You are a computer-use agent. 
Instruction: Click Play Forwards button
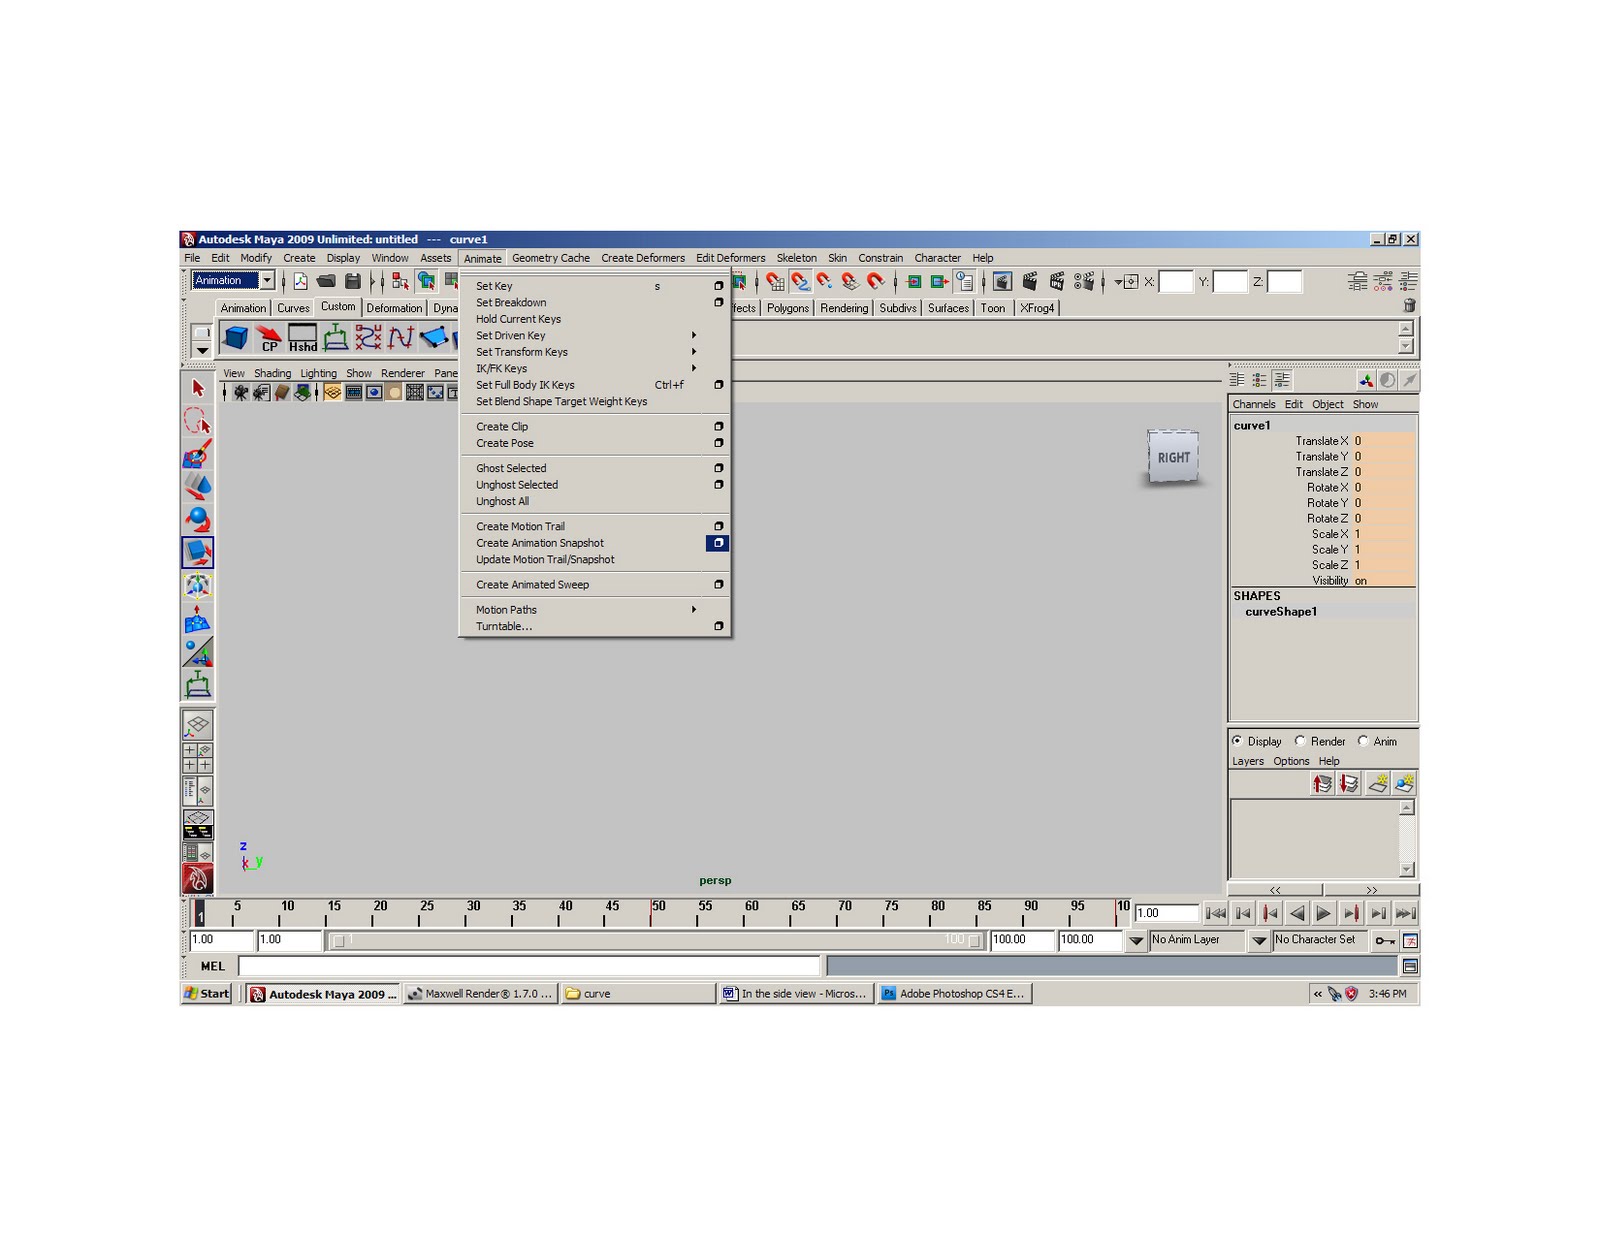(x=1323, y=913)
